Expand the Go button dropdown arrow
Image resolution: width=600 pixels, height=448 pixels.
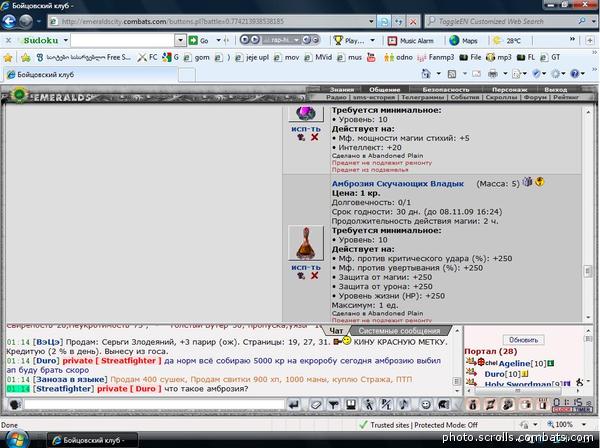tap(218, 41)
